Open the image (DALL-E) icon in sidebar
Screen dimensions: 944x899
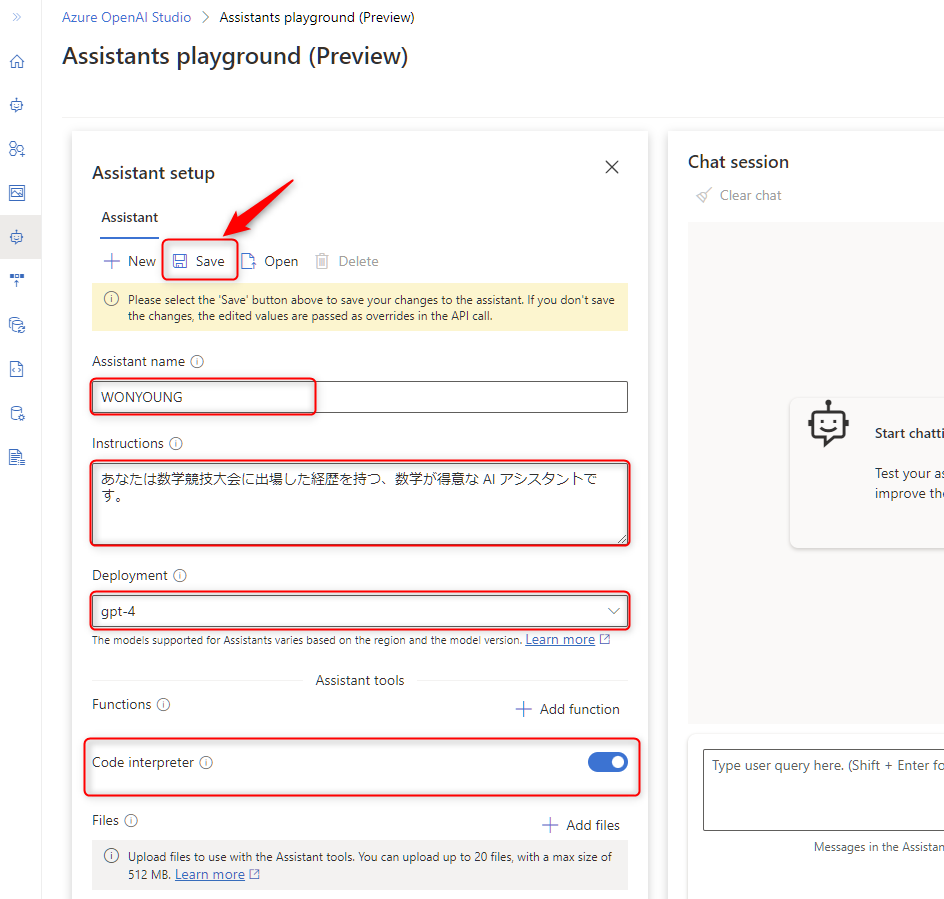coord(17,193)
